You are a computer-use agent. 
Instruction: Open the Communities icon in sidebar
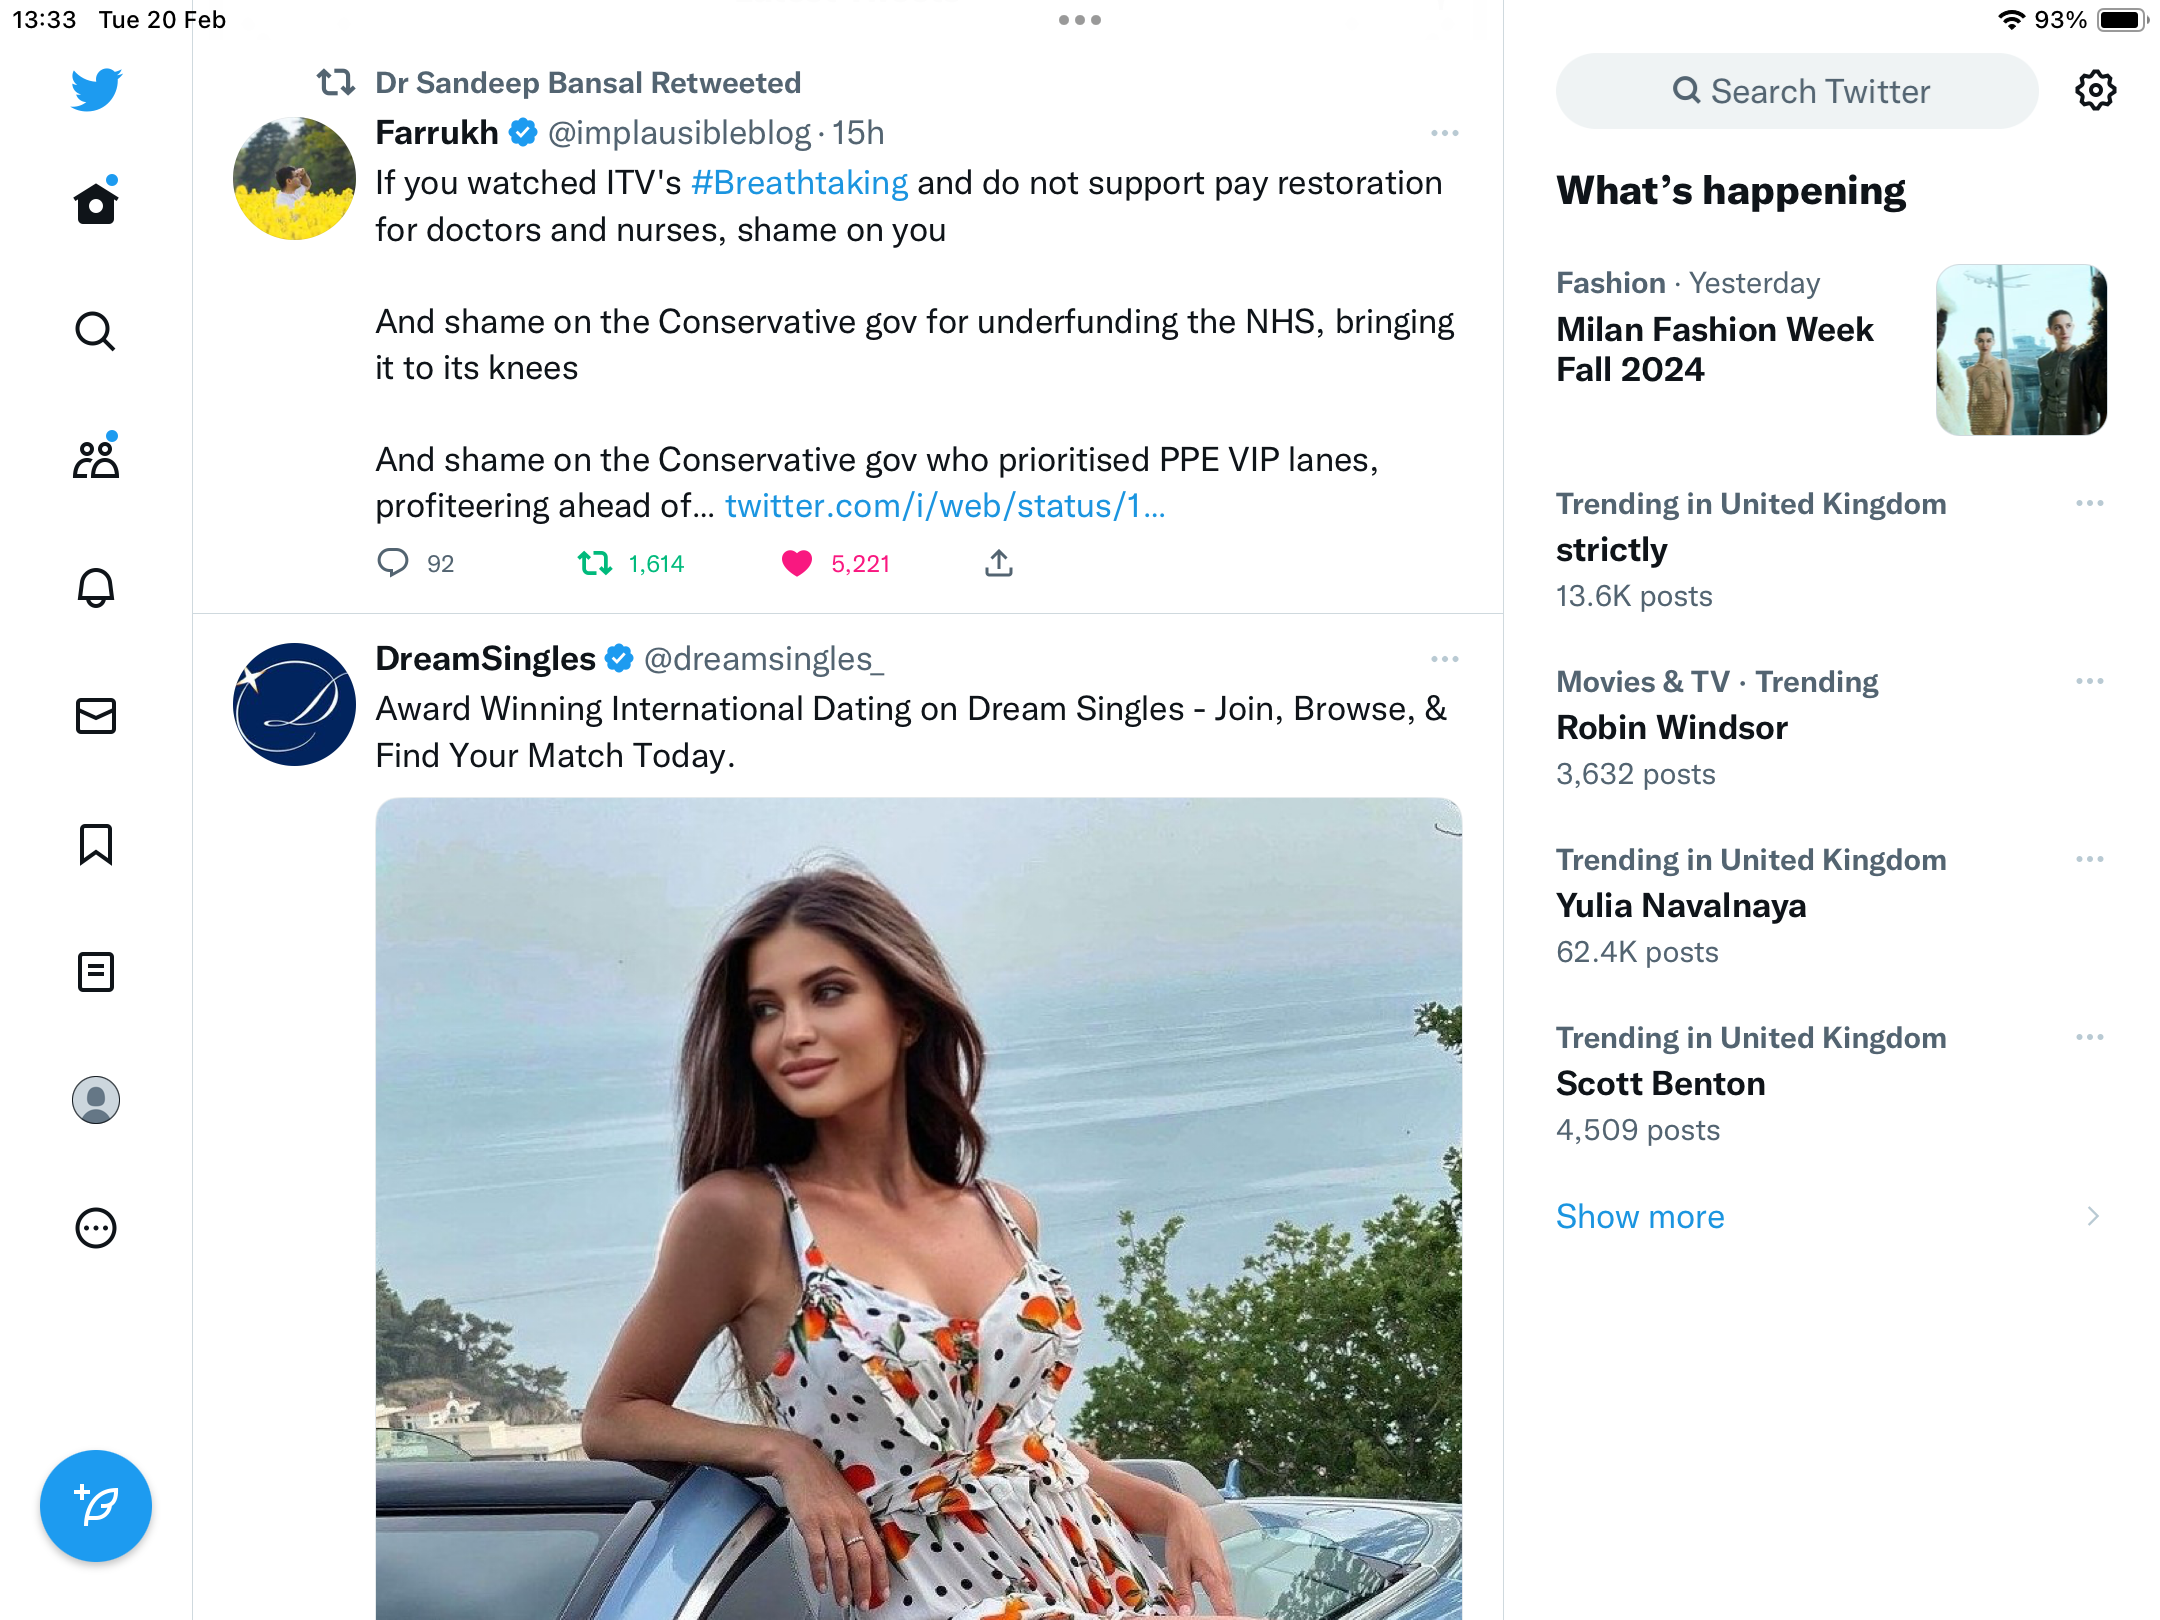click(x=96, y=458)
